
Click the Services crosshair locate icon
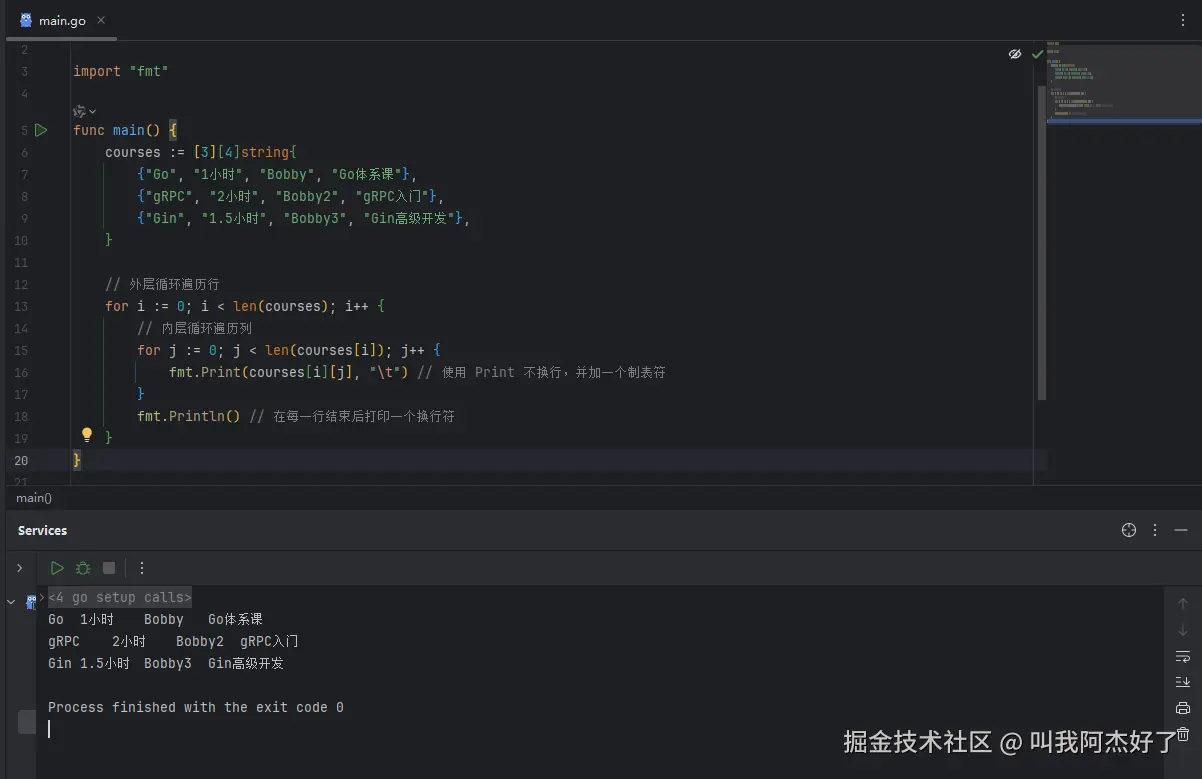[1129, 530]
